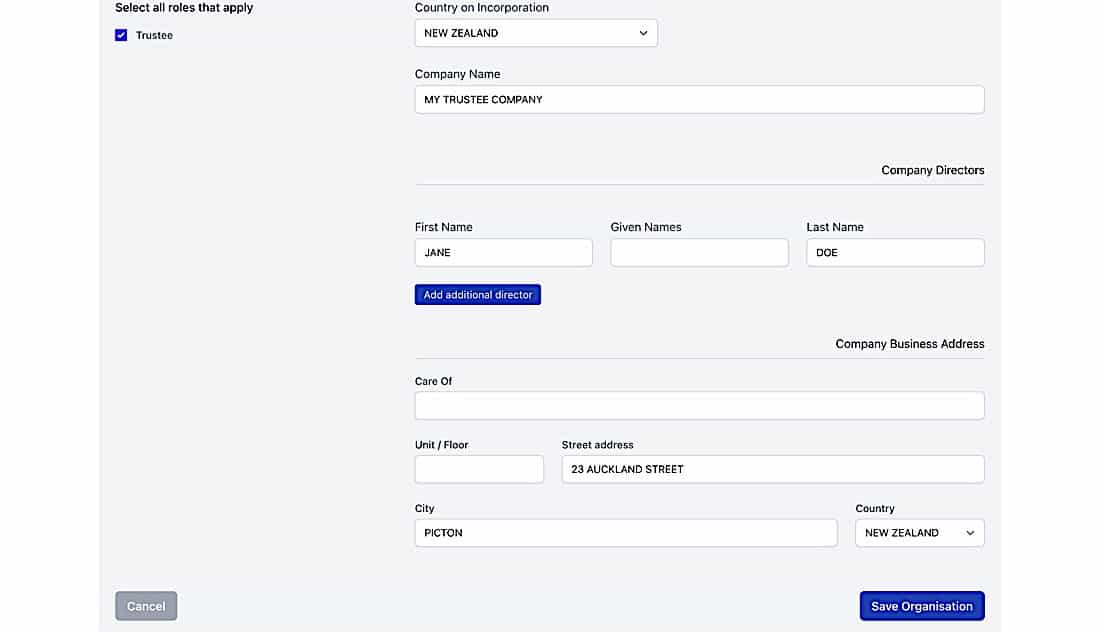The image size is (1102, 632).
Task: Click inside the First Name field showing JANE
Action: tap(503, 252)
